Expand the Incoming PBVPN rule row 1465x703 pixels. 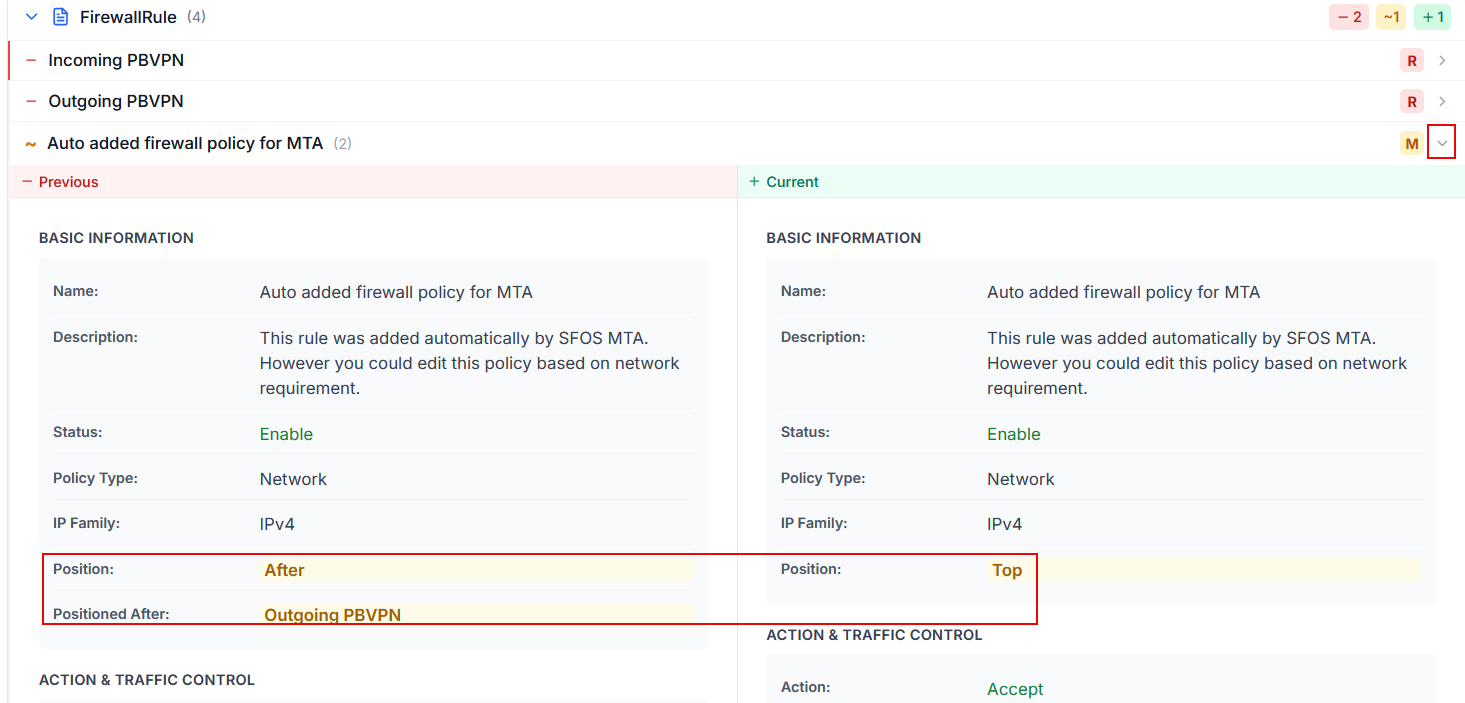(1441, 60)
